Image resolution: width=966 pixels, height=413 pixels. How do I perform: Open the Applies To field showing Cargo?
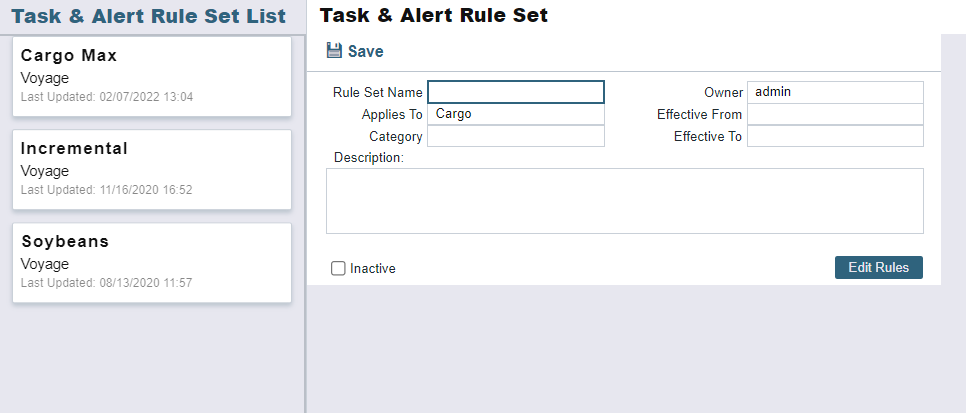516,114
